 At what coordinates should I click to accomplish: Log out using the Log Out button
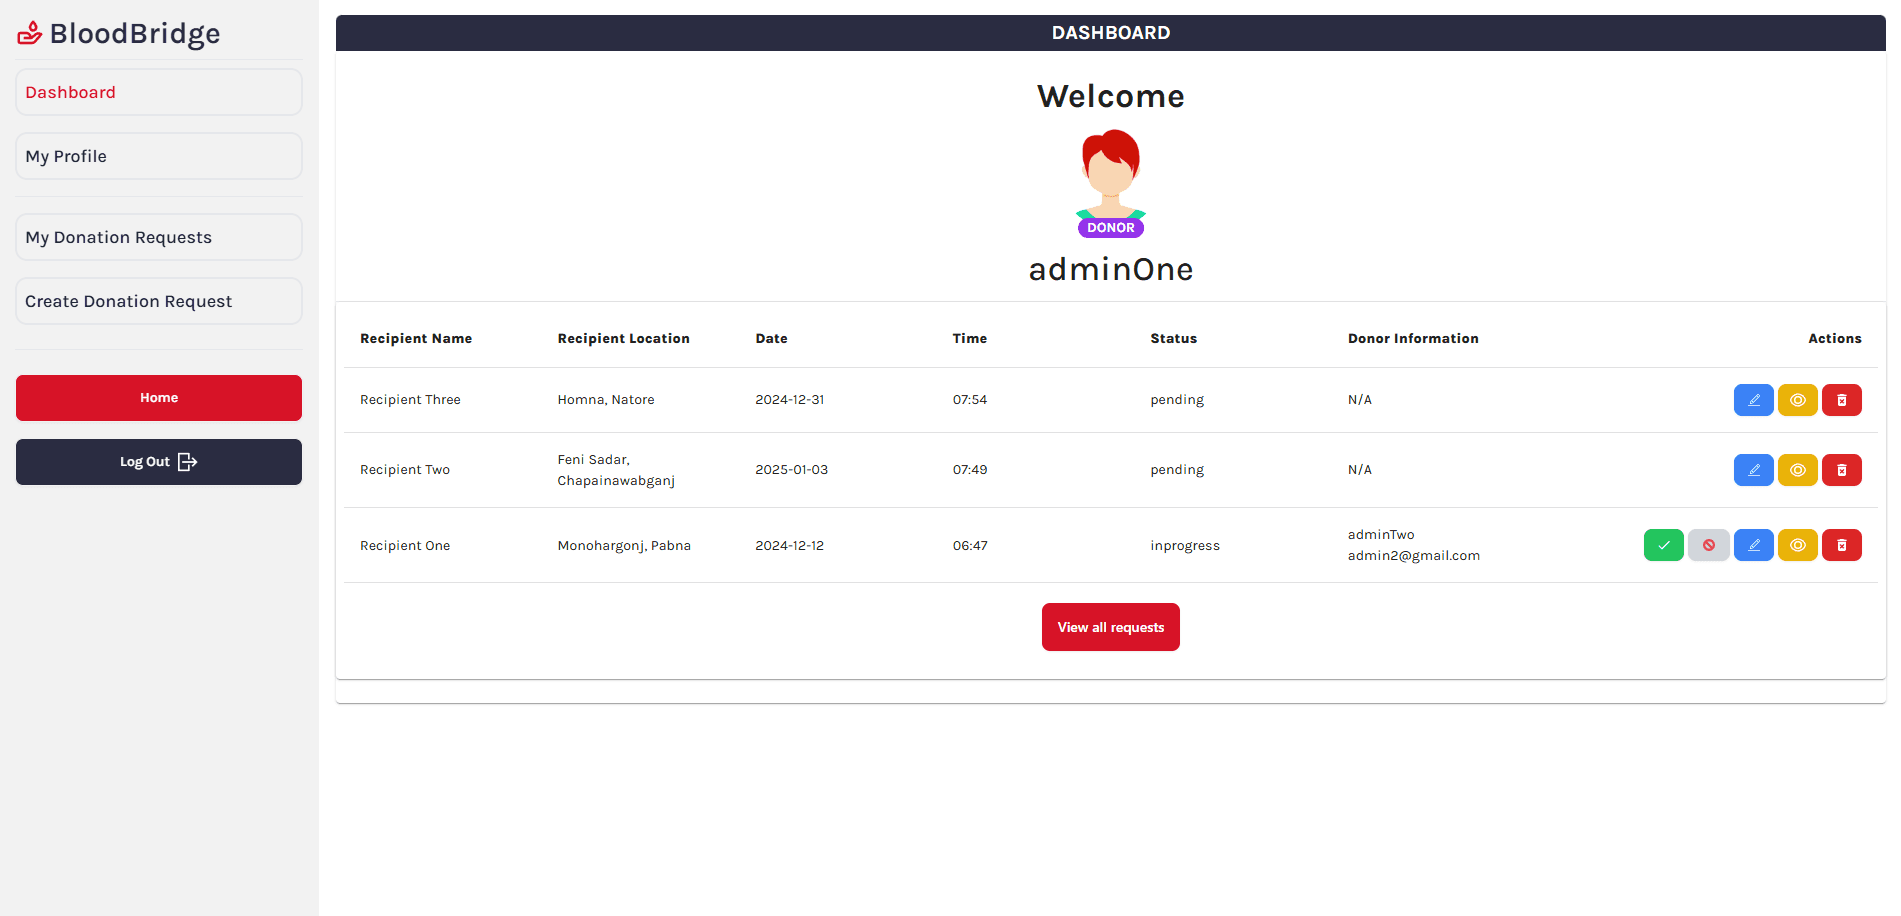[159, 462]
